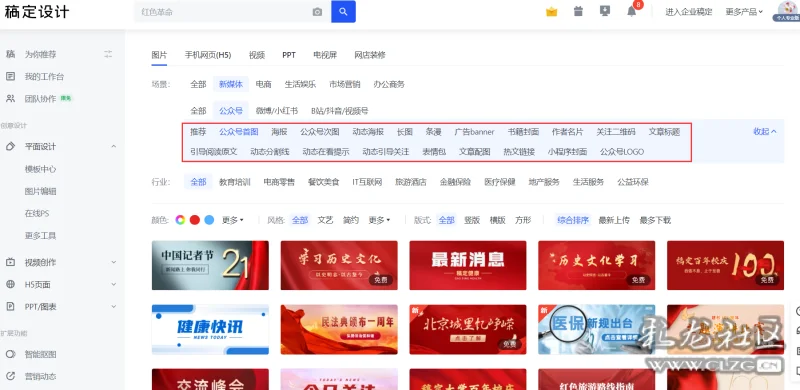Select 文艺 style filter
The image size is (800, 390).
[325, 220]
